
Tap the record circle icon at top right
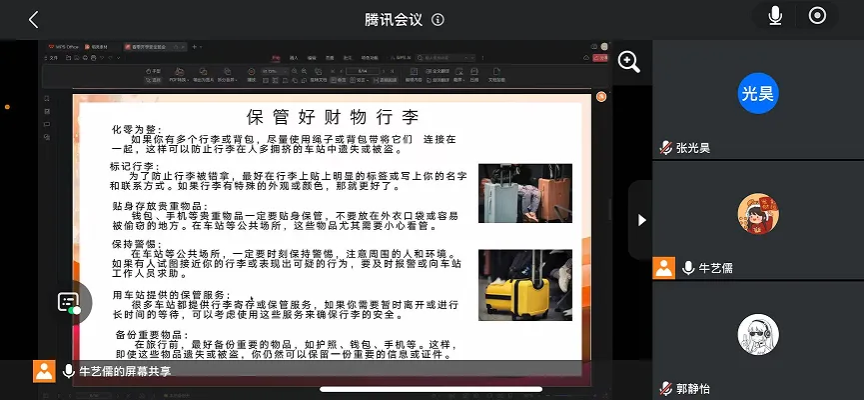click(818, 16)
